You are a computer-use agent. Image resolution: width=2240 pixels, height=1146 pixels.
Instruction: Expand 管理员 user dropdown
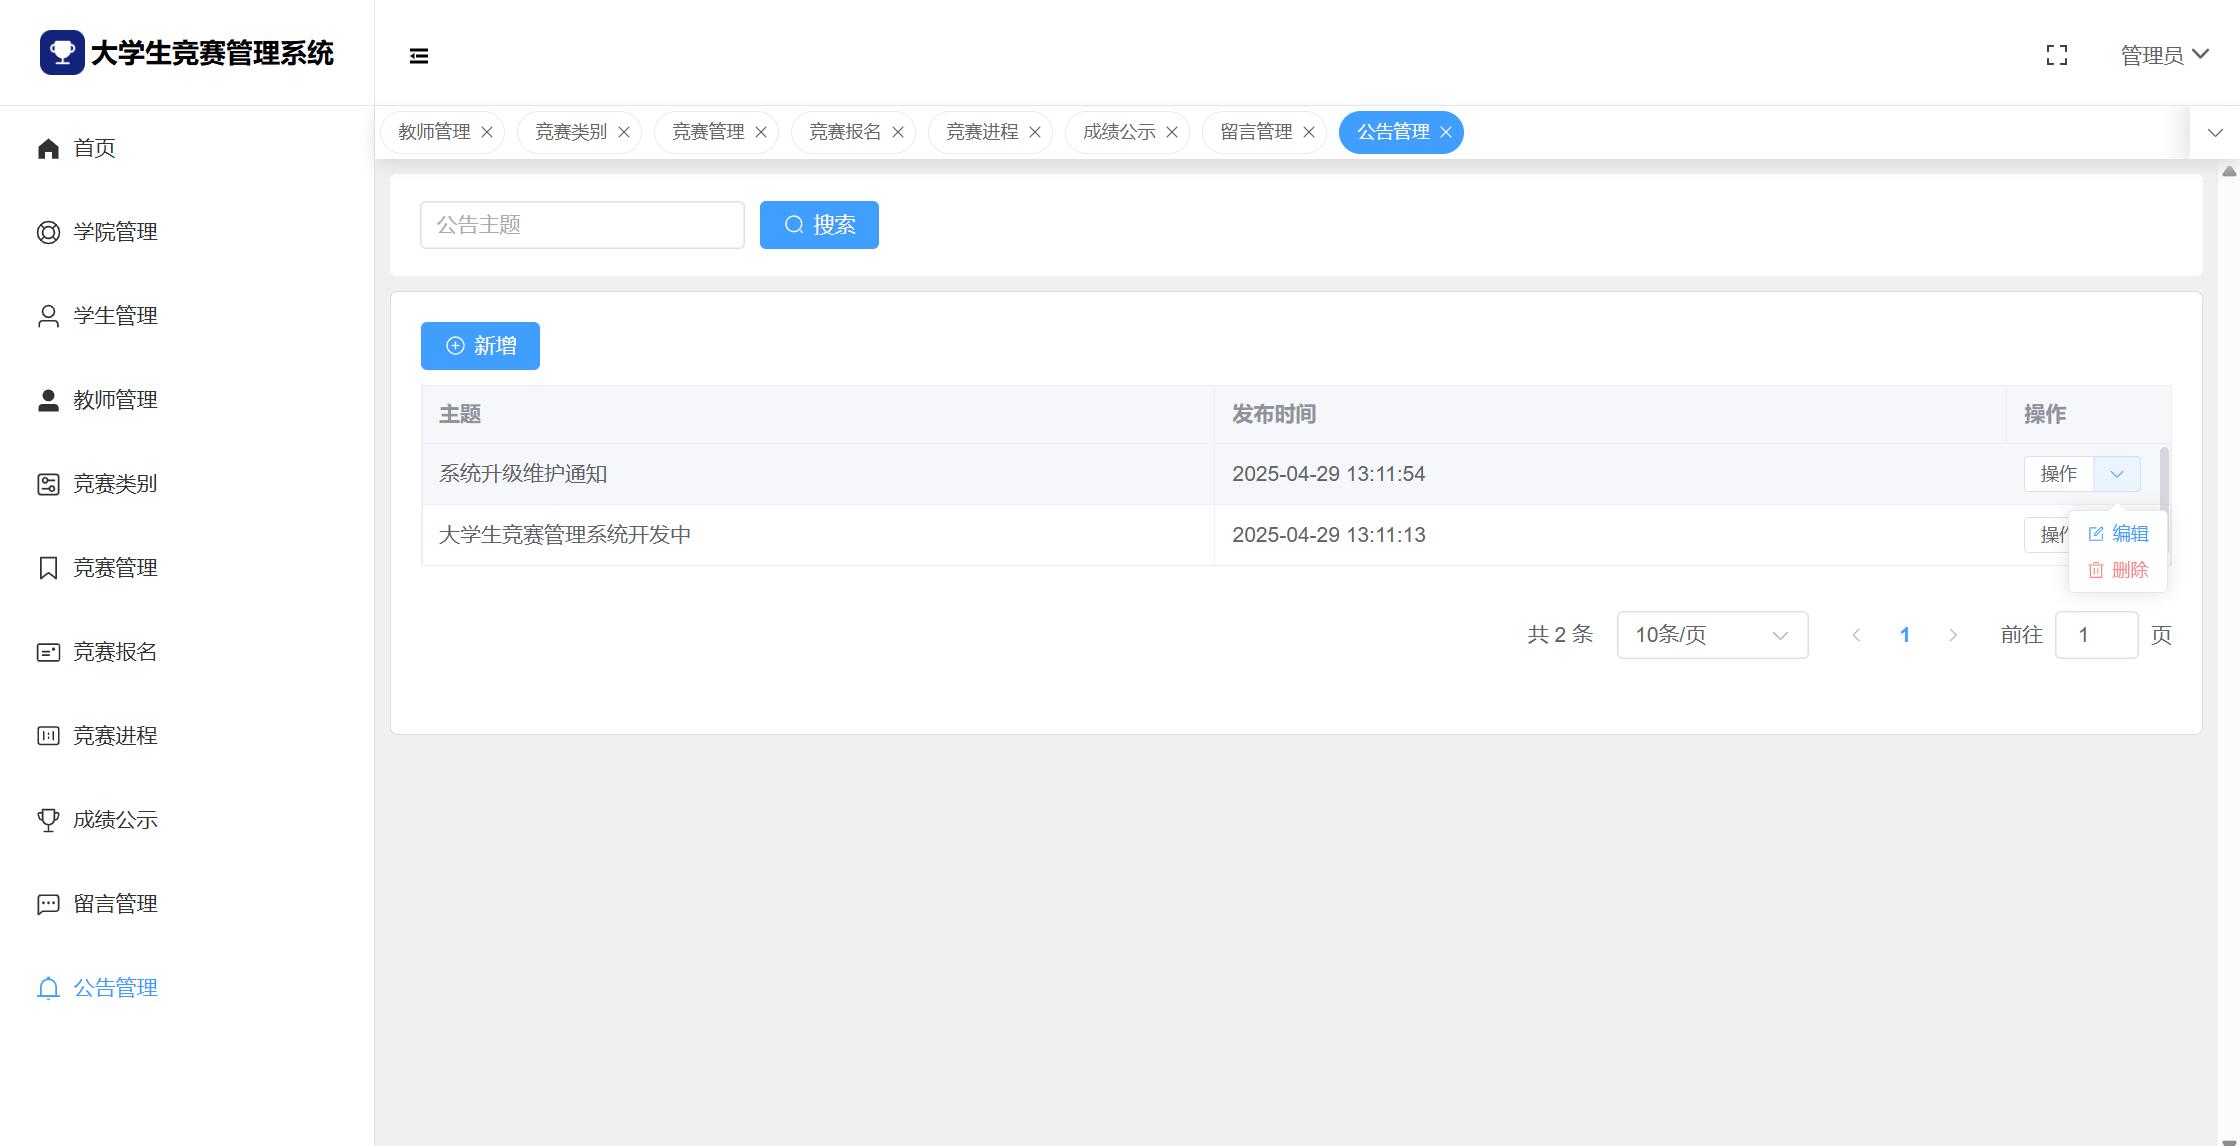pos(2164,56)
